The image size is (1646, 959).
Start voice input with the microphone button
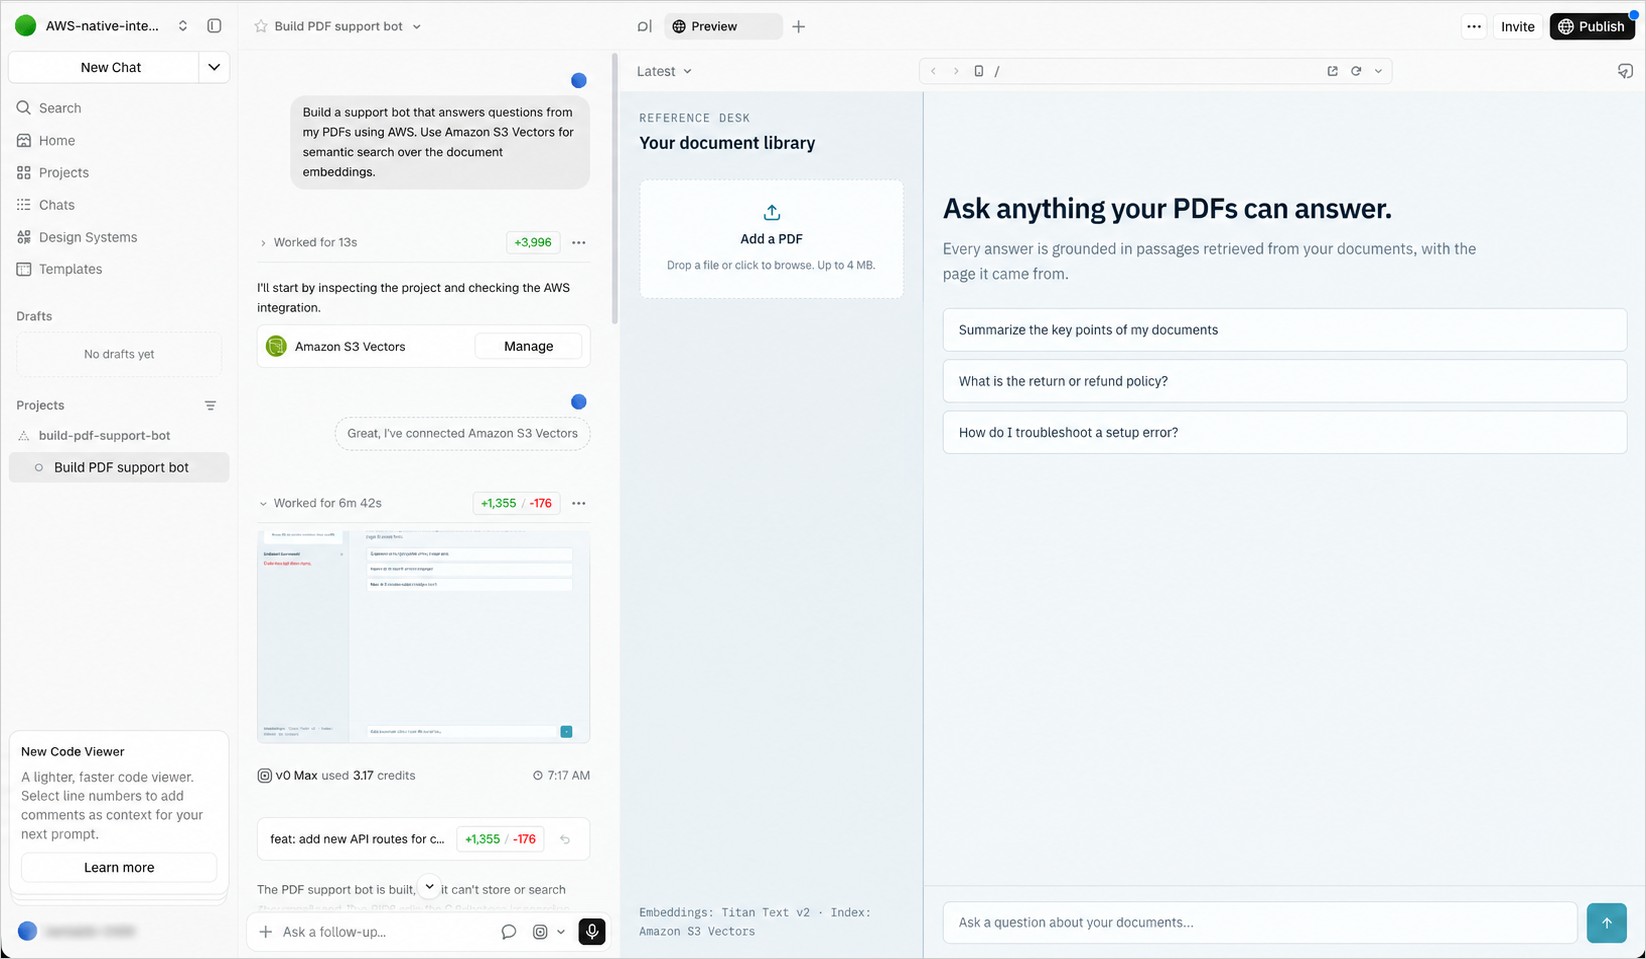592,931
